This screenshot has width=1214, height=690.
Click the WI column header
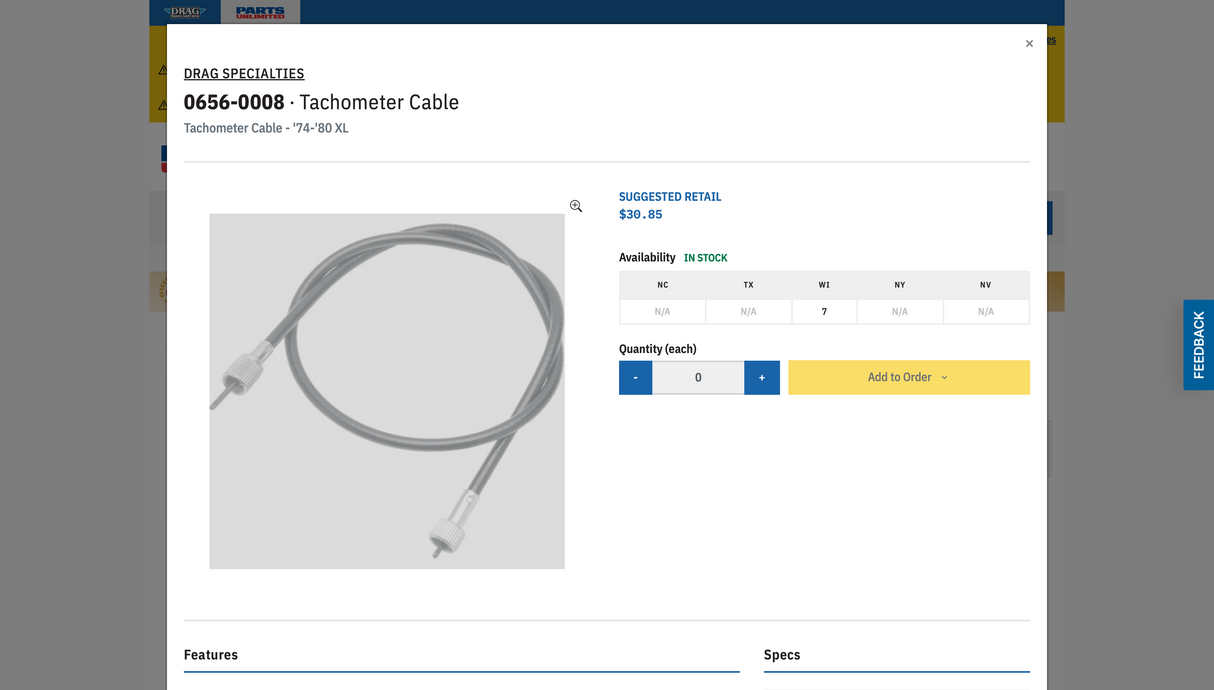pos(824,285)
